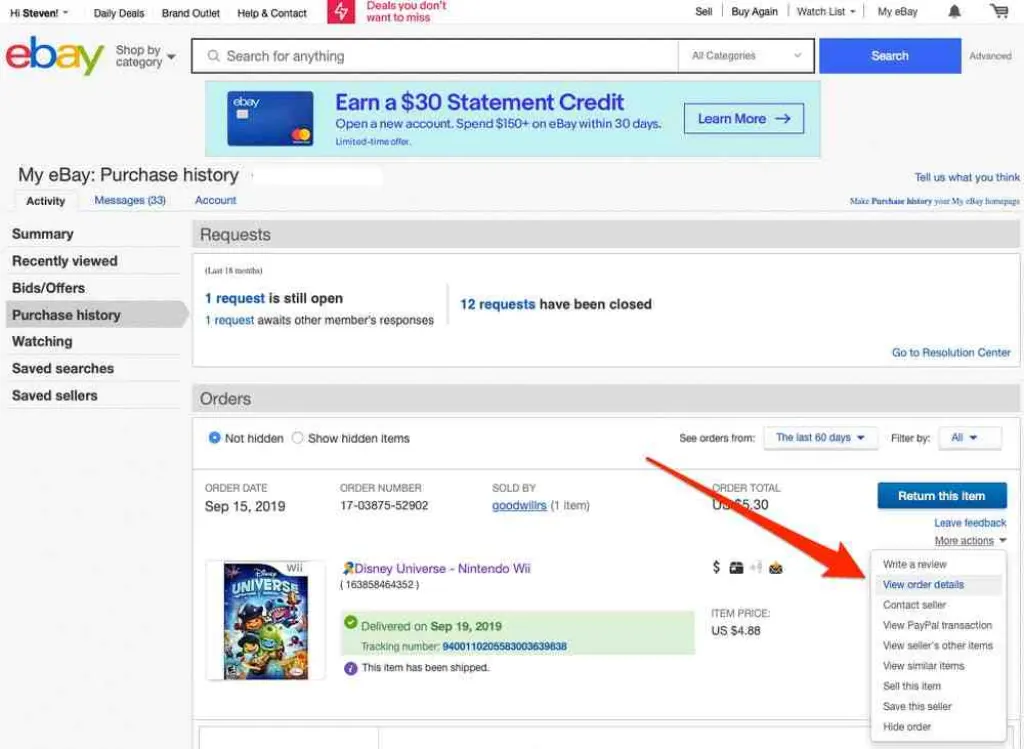This screenshot has height=749, width=1024.
Task: Open the Tell us what you think link
Action: pyautogui.click(x=967, y=177)
